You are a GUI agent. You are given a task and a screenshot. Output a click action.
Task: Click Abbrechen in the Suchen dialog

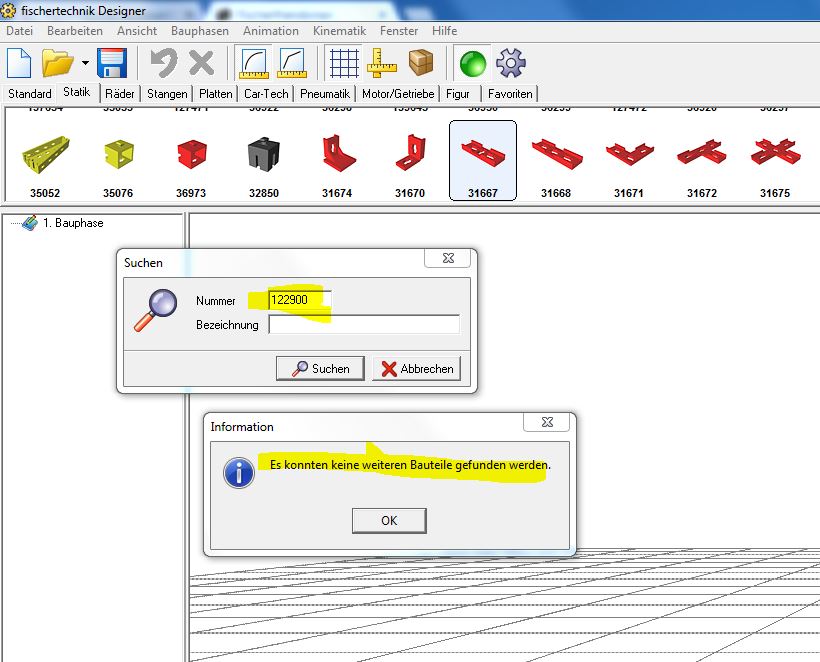coord(417,368)
